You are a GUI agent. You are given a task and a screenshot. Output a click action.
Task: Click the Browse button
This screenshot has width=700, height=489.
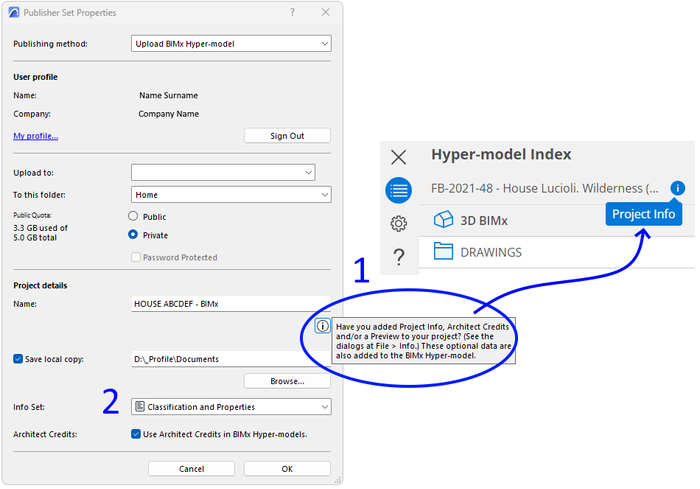(x=287, y=381)
